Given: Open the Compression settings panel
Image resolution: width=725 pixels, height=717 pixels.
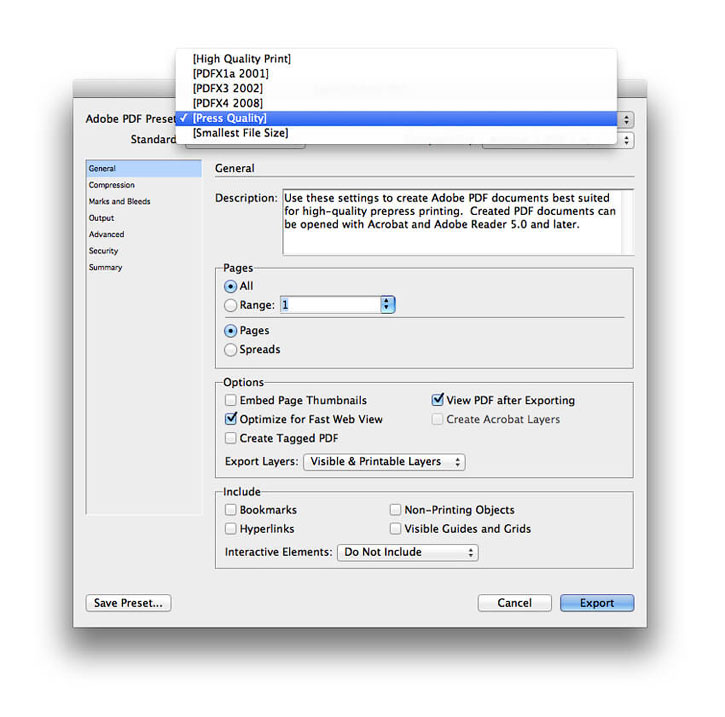Looking at the screenshot, I should 144,185.
